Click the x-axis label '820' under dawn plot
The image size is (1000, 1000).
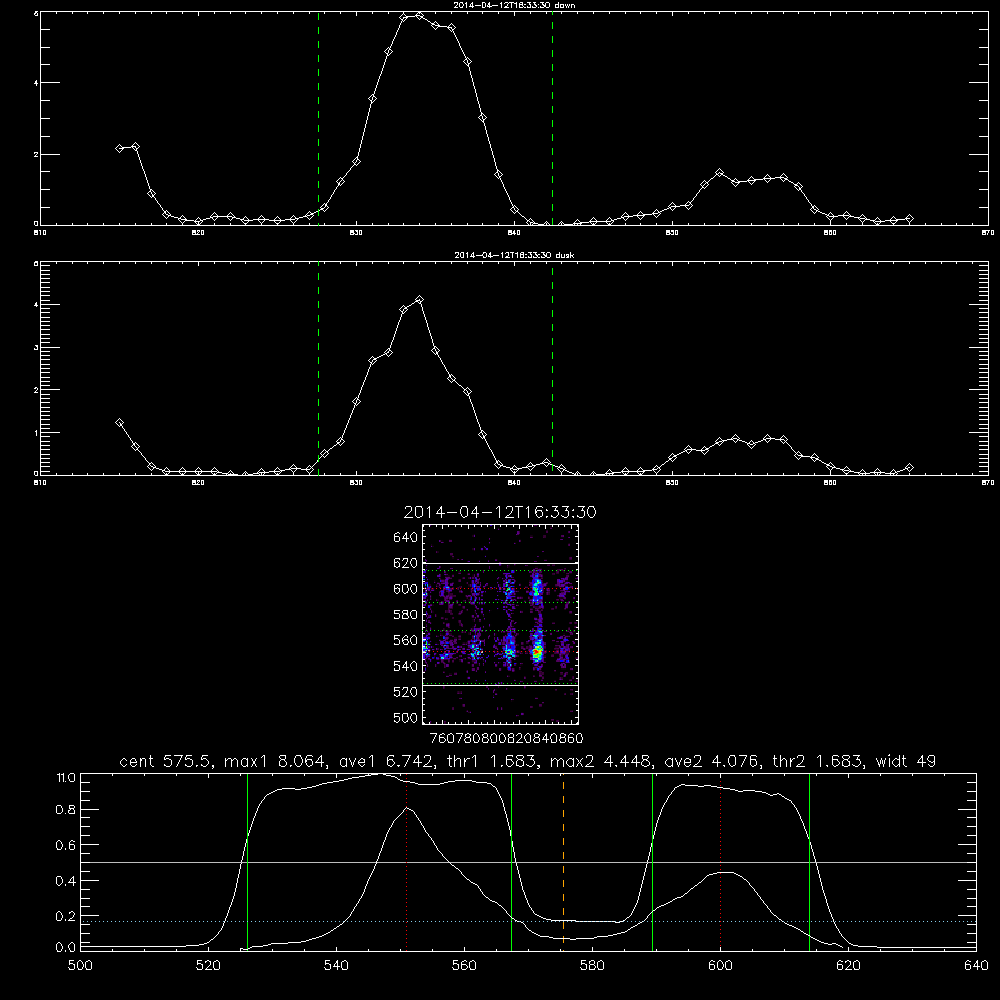pos(198,233)
